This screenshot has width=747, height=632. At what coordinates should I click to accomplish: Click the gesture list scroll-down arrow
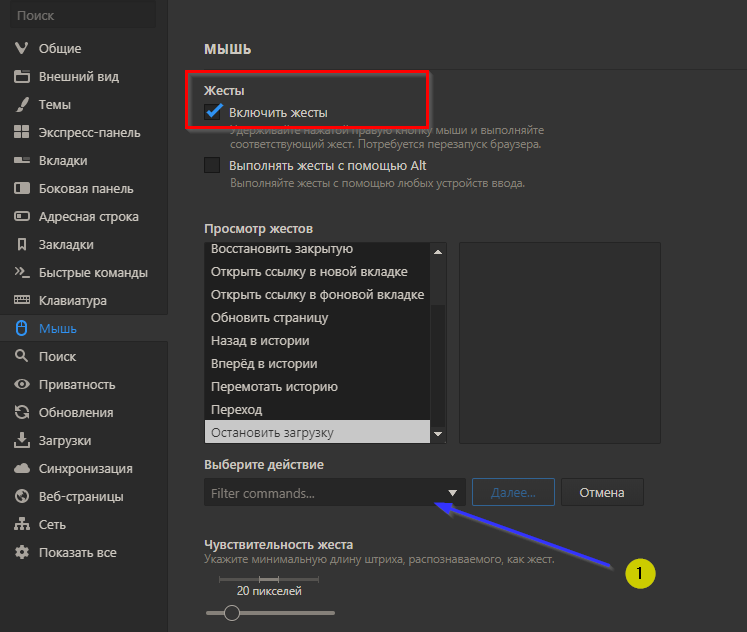(438, 433)
